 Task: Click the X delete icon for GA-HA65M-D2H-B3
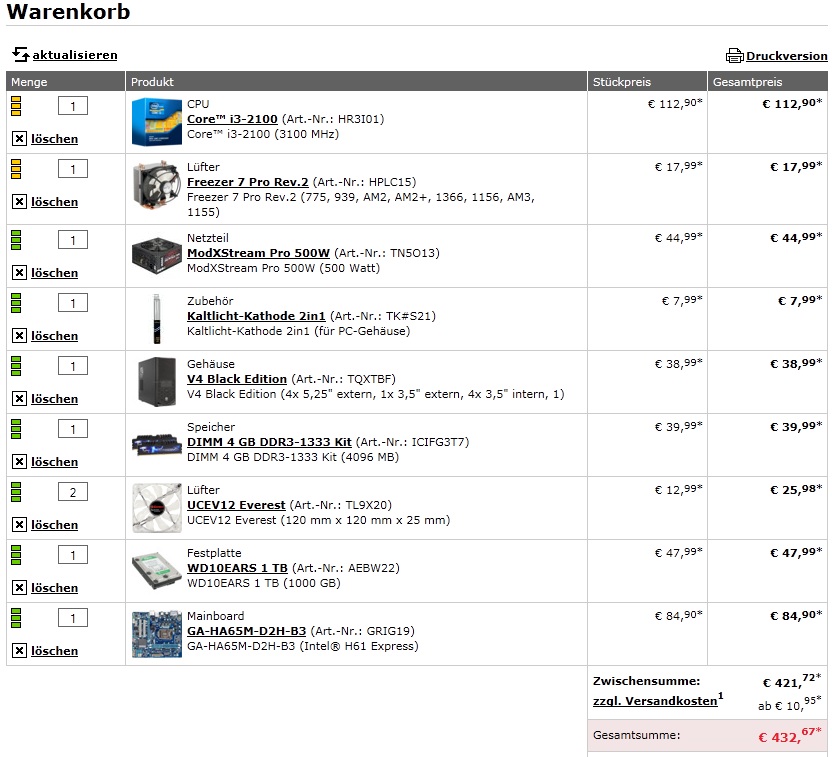point(19,651)
